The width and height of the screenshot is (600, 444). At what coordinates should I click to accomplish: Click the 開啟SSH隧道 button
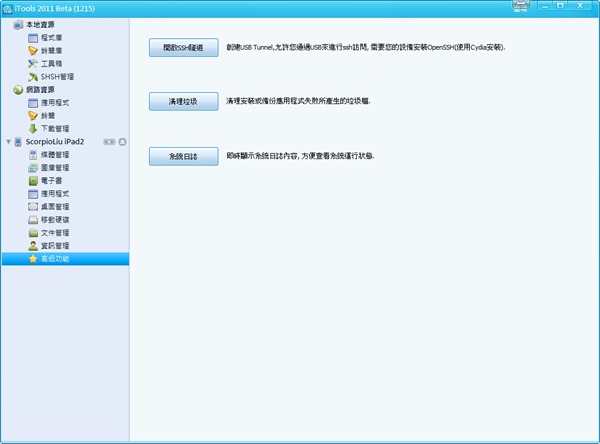tap(184, 47)
